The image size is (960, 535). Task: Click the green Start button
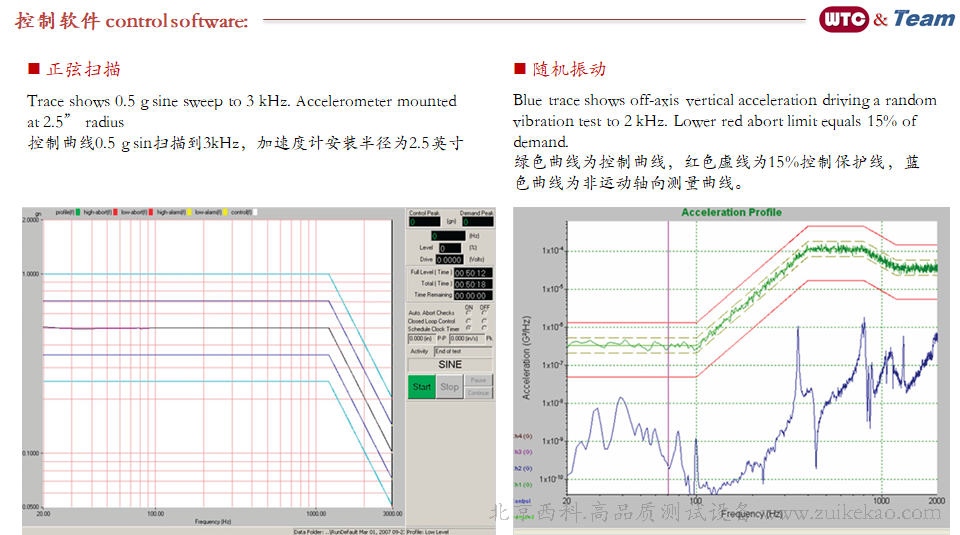(x=422, y=387)
